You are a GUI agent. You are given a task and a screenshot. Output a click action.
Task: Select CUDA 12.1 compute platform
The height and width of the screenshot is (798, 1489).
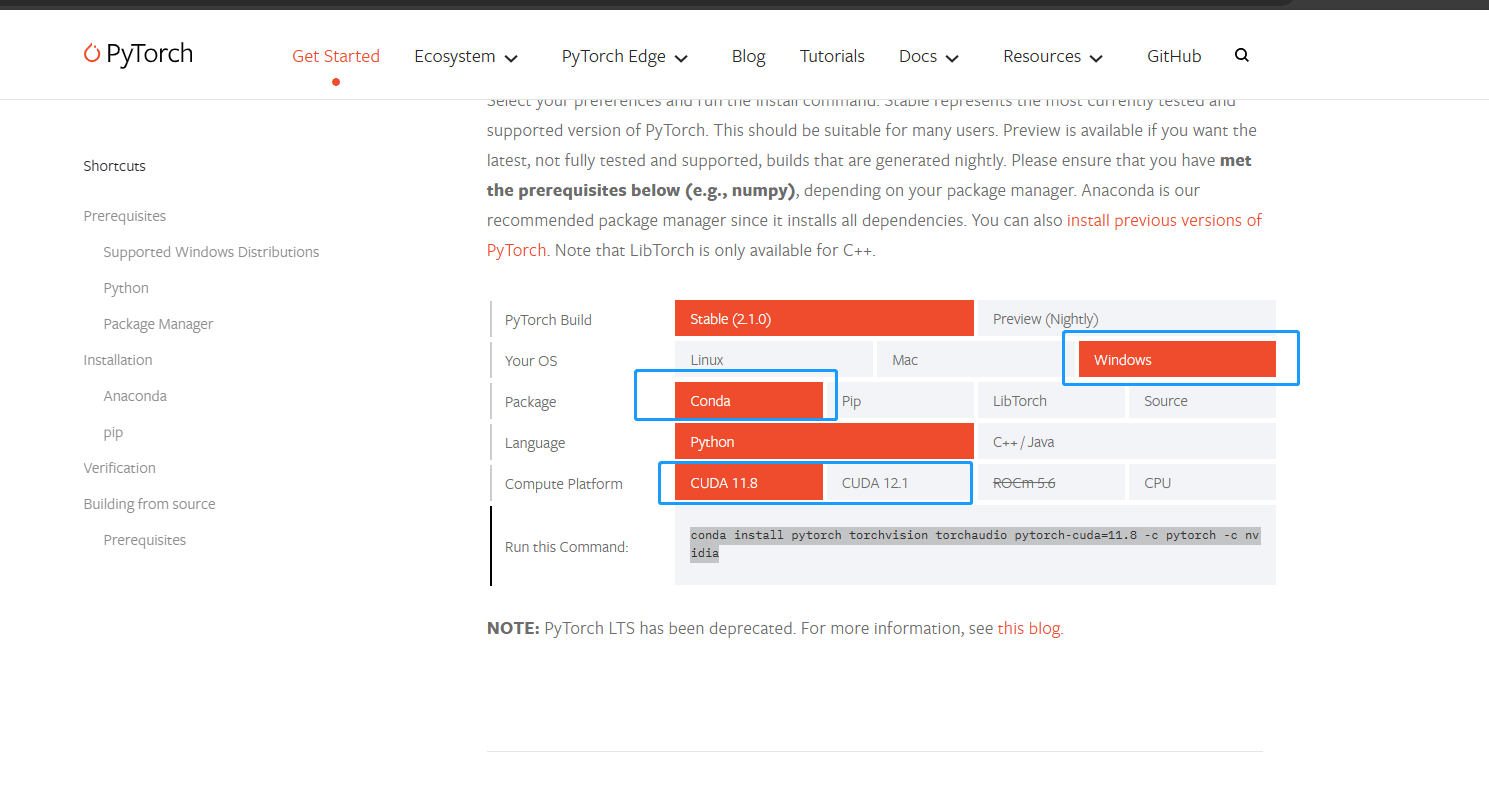coord(900,482)
